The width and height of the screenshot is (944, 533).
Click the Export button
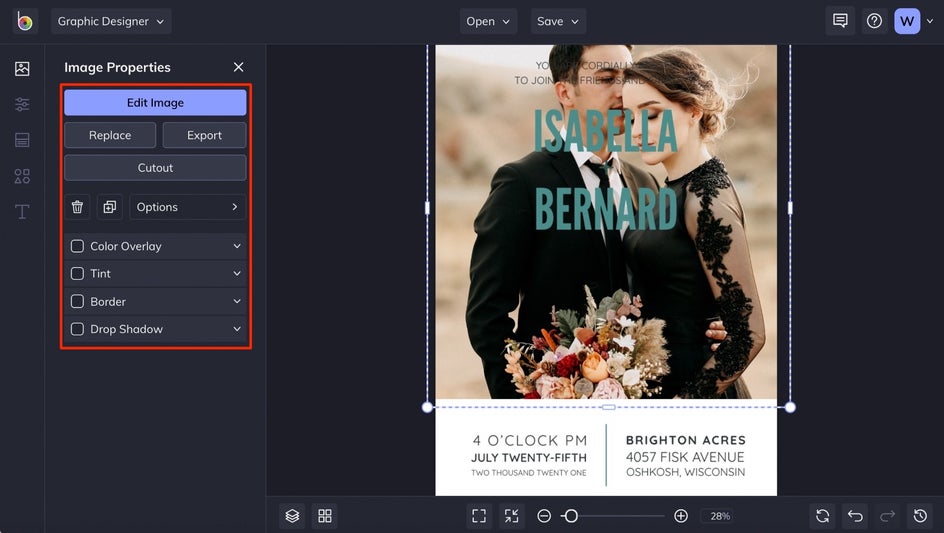(205, 135)
